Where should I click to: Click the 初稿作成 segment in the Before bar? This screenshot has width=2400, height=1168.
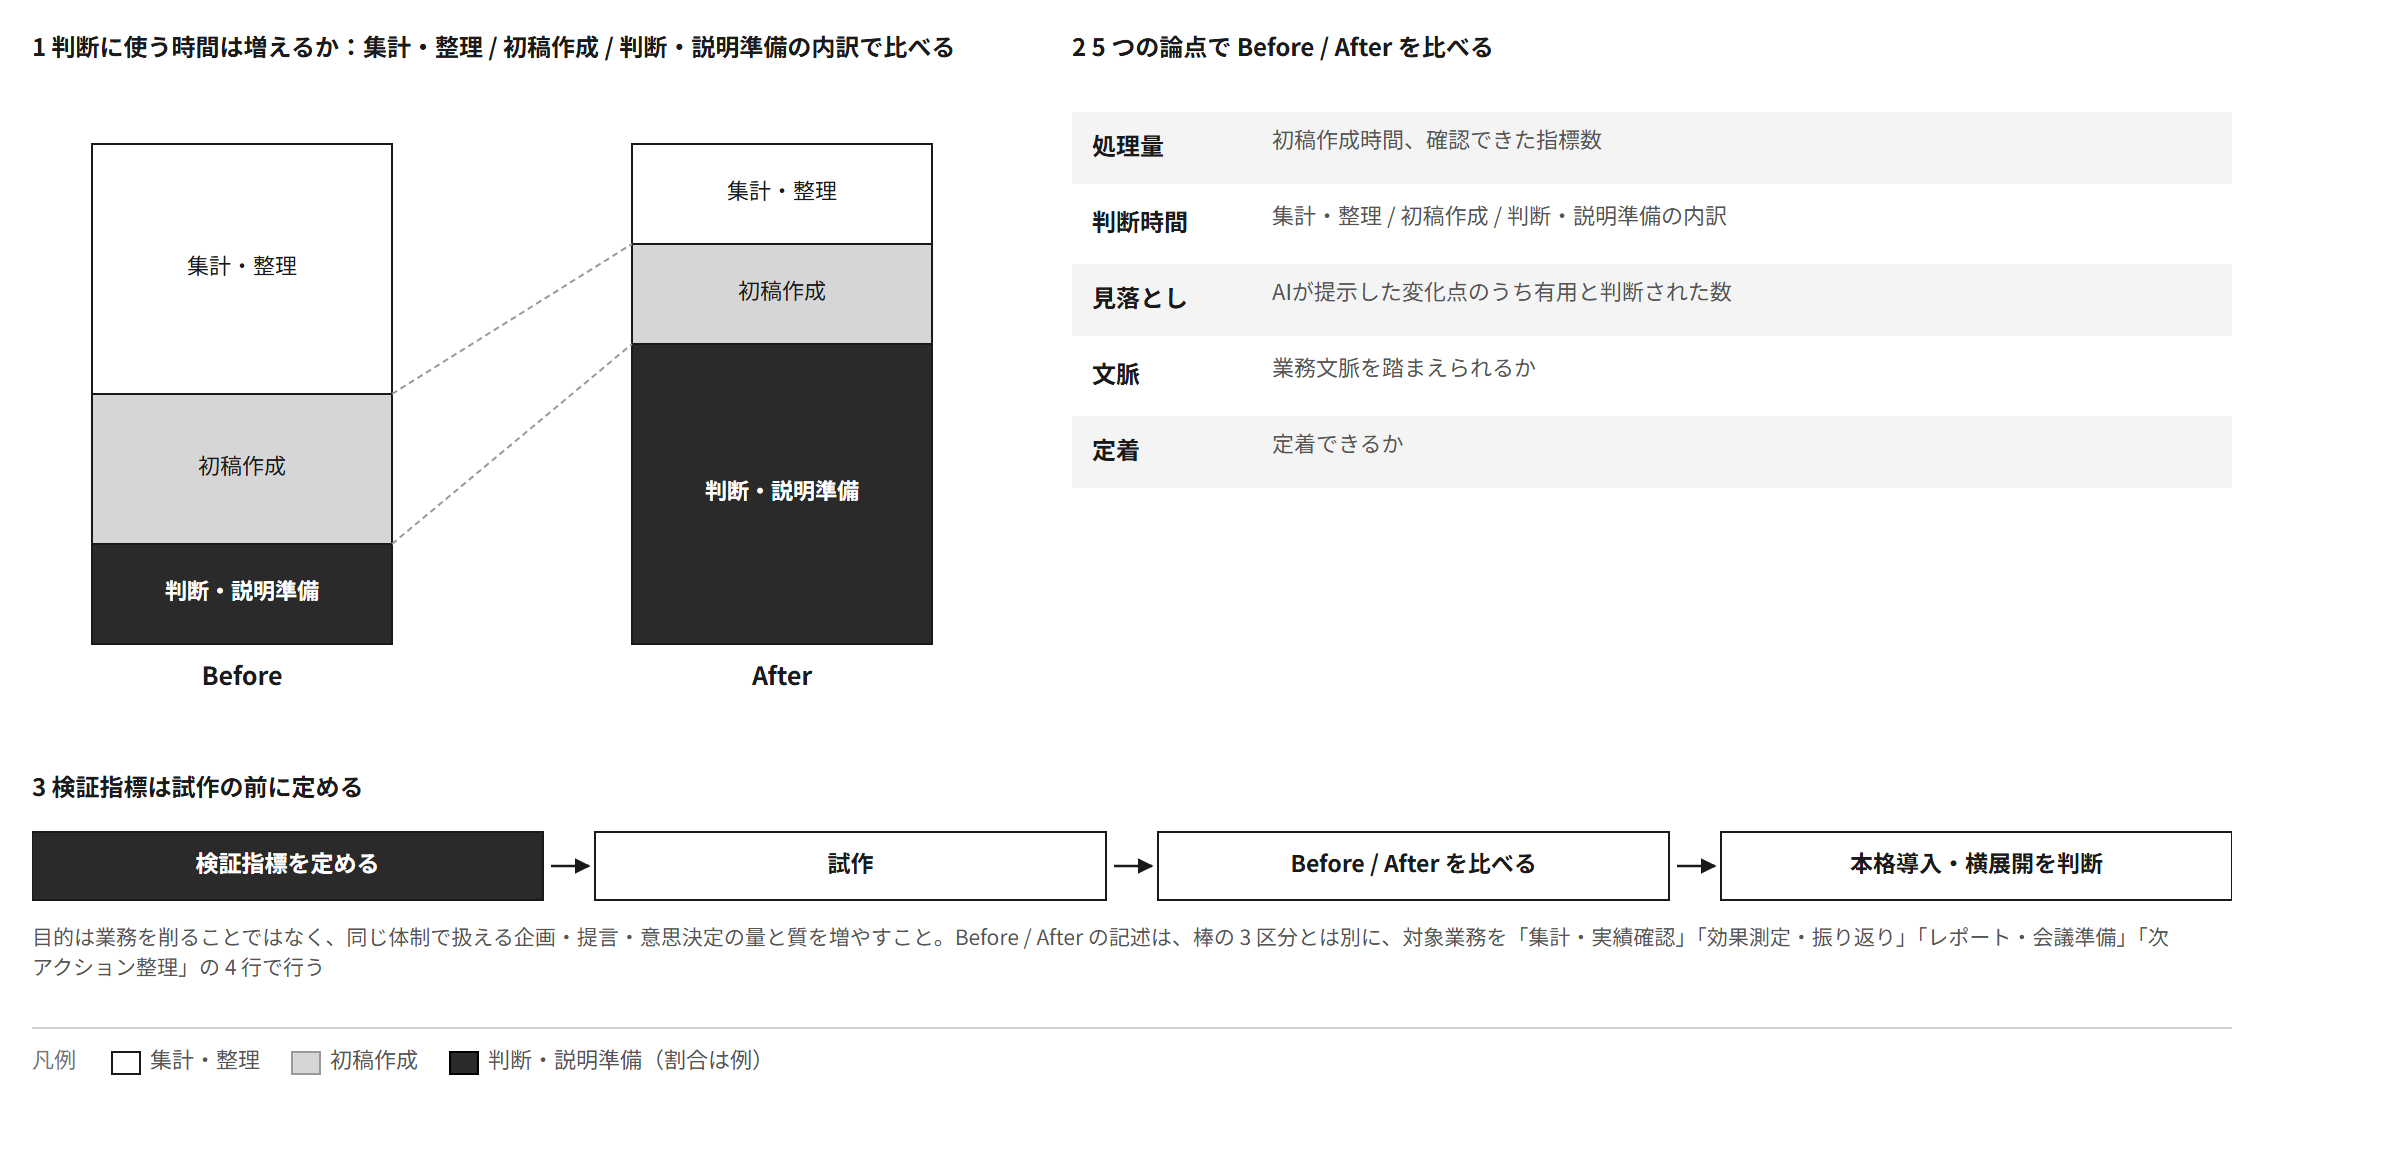point(242,468)
